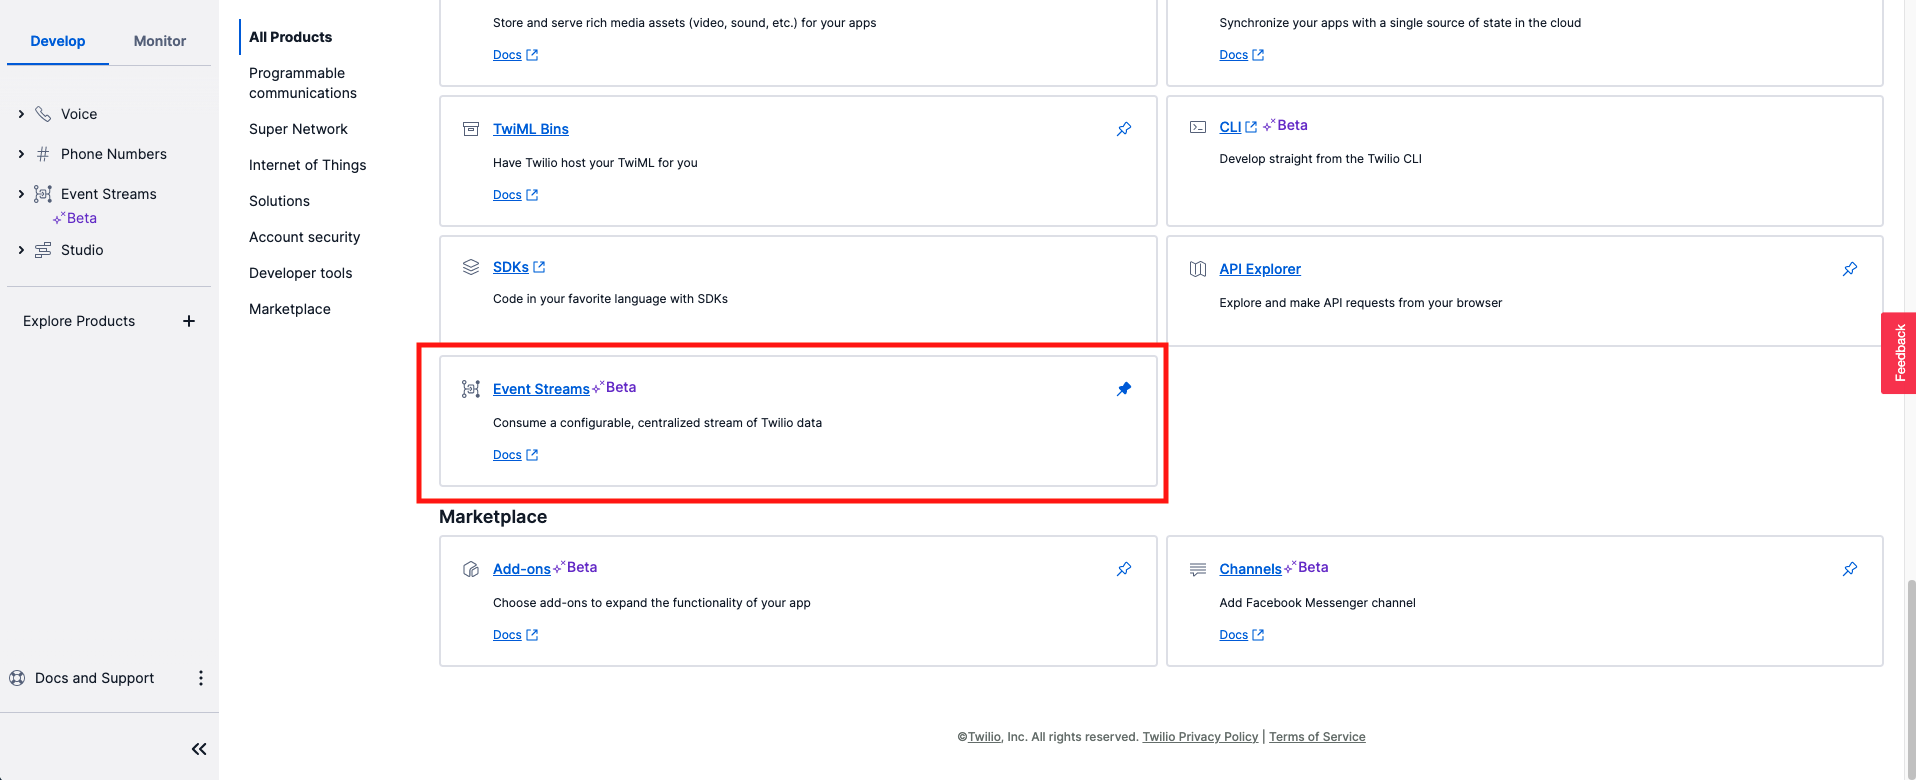Click external link icon next to CLI
This screenshot has width=1916, height=780.
point(1251,127)
